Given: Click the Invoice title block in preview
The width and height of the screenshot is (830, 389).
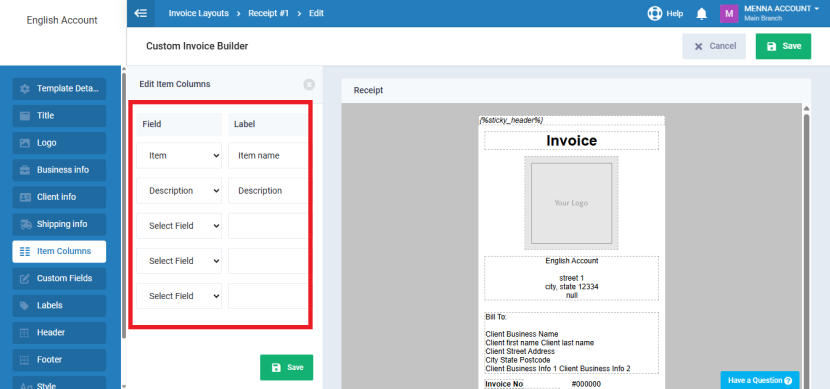Looking at the screenshot, I should coord(571,141).
